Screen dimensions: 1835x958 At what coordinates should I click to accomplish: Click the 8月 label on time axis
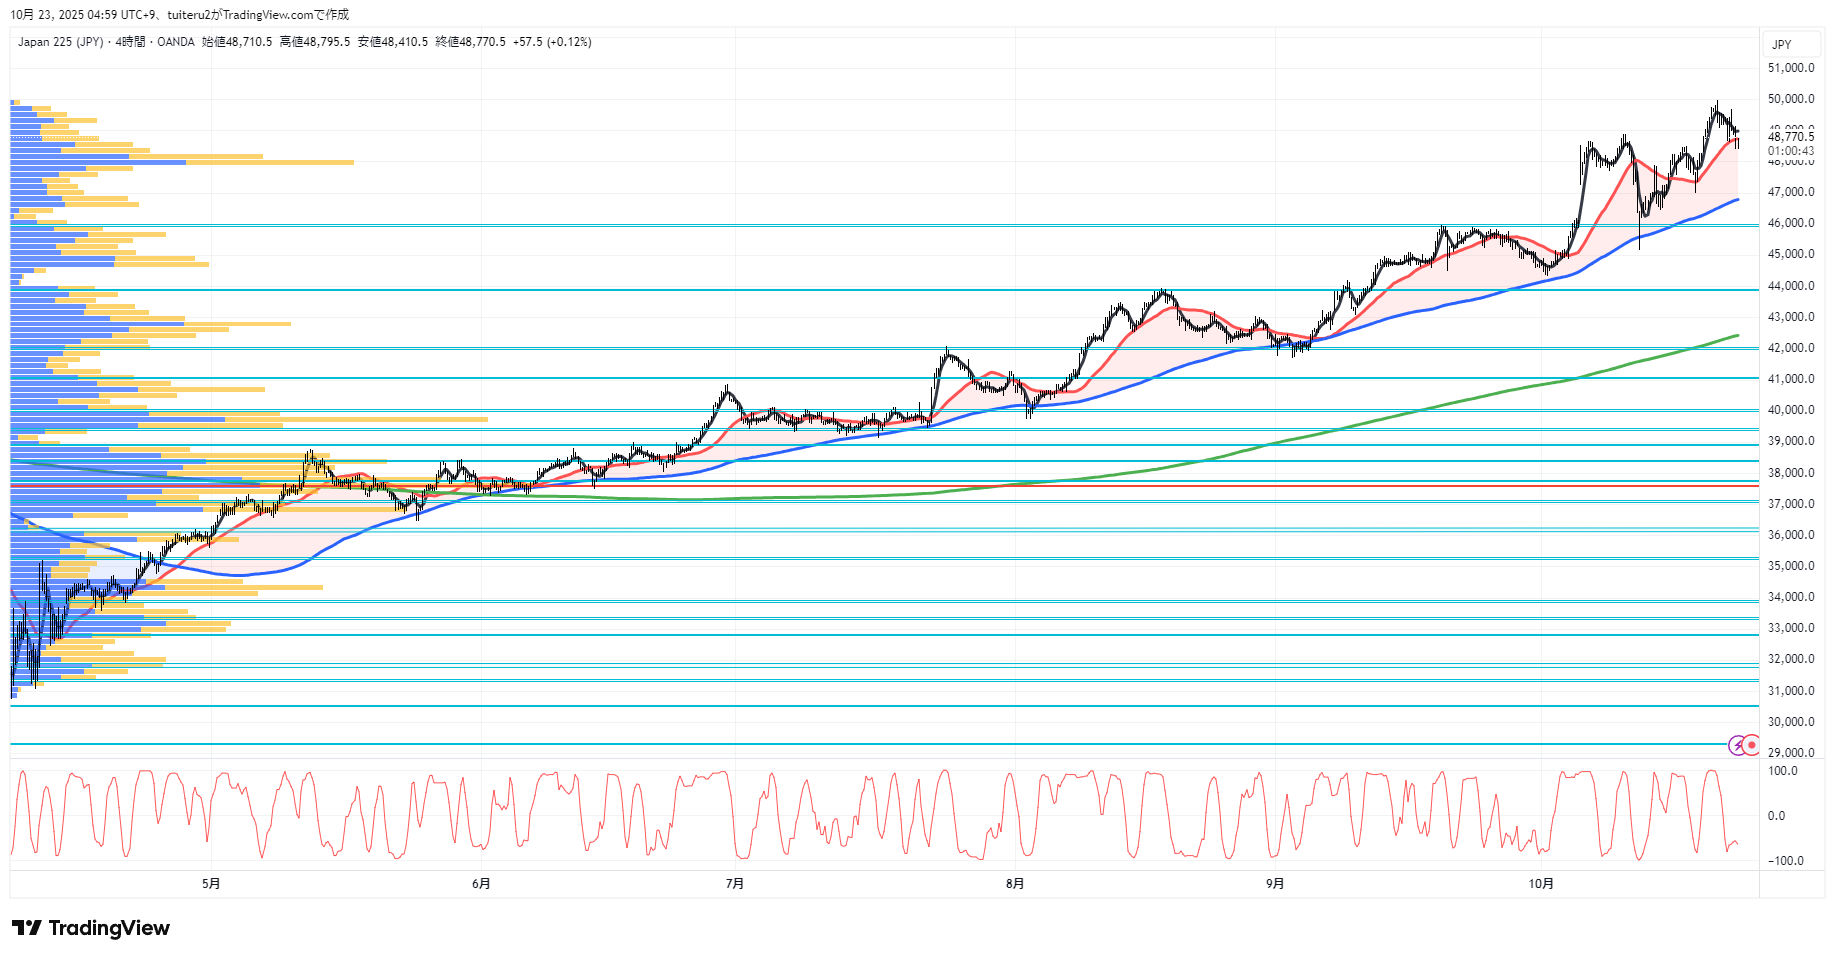pos(1015,883)
